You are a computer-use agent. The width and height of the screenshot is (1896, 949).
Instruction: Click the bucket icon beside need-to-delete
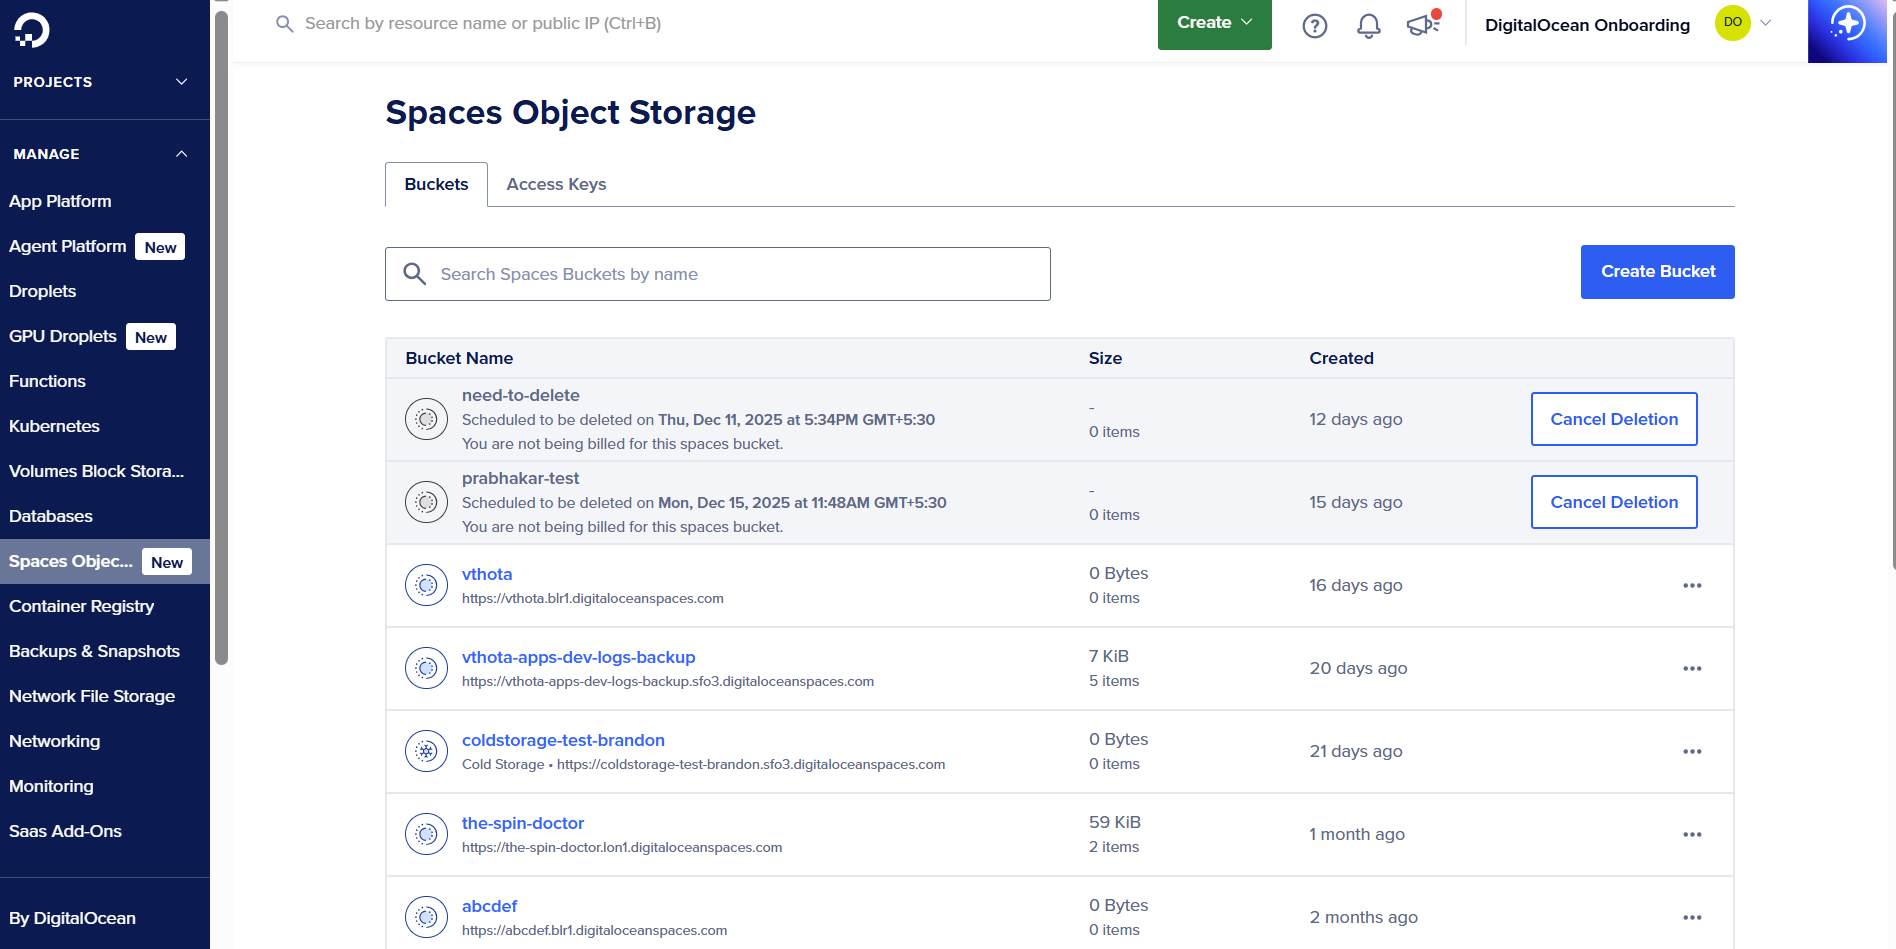425,419
